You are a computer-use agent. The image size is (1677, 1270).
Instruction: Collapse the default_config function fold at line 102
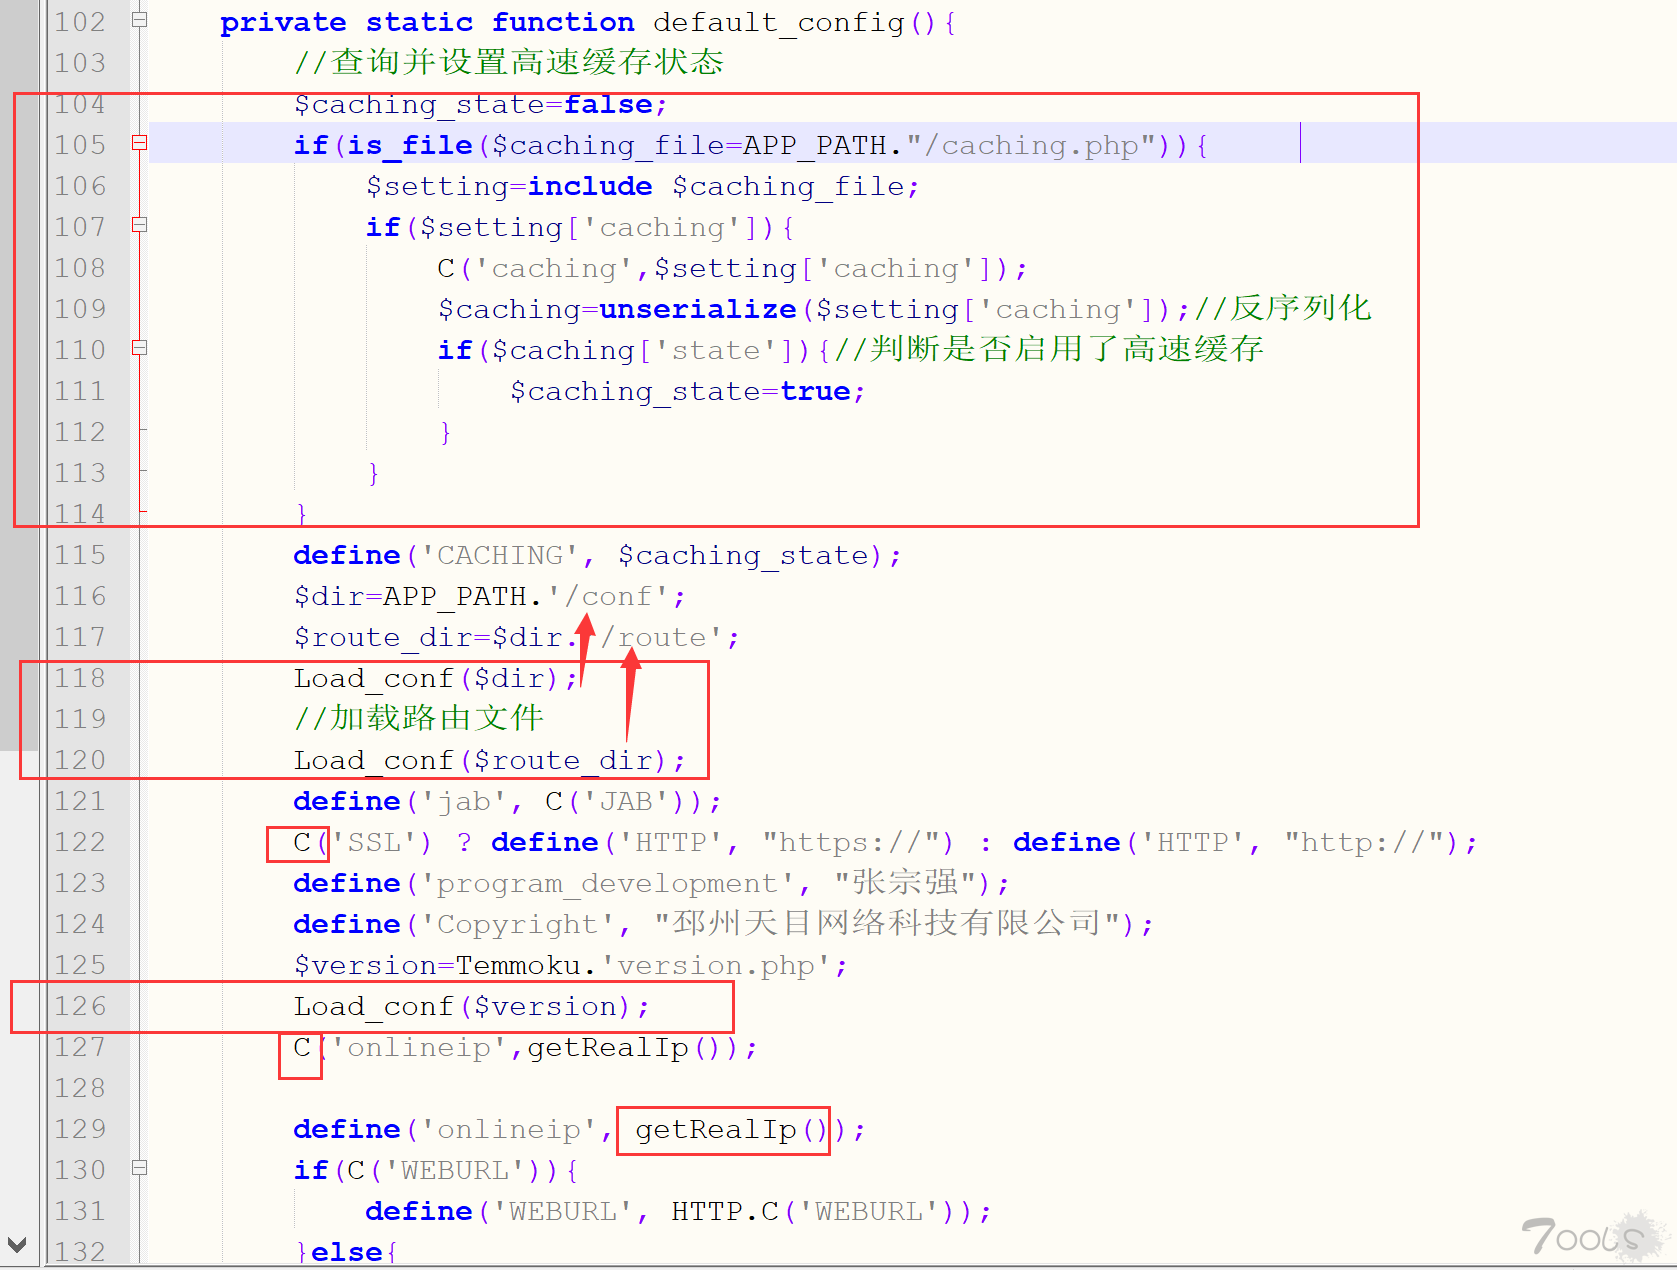[140, 19]
